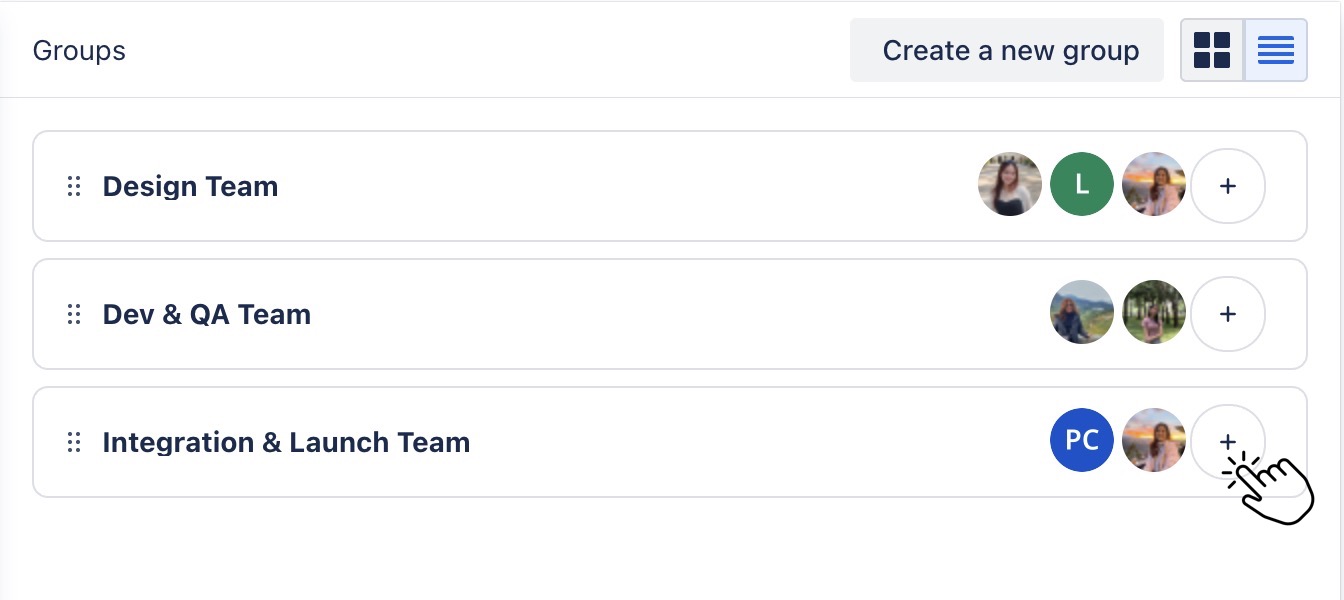1344x600 pixels.
Task: Click the drag handle beside Design Team
Action: pos(73,186)
